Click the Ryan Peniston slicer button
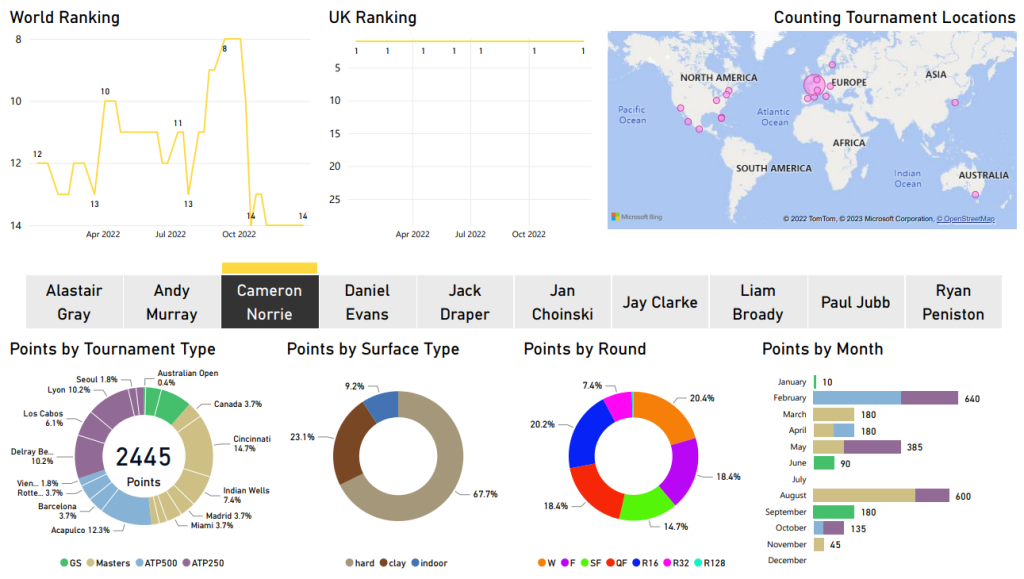This screenshot has width=1024, height=579. pyautogui.click(x=953, y=302)
